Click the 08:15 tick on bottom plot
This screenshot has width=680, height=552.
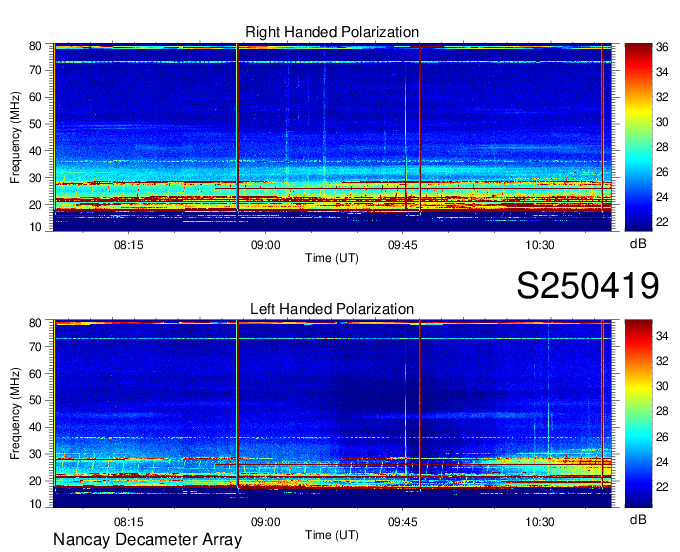pyautogui.click(x=128, y=522)
